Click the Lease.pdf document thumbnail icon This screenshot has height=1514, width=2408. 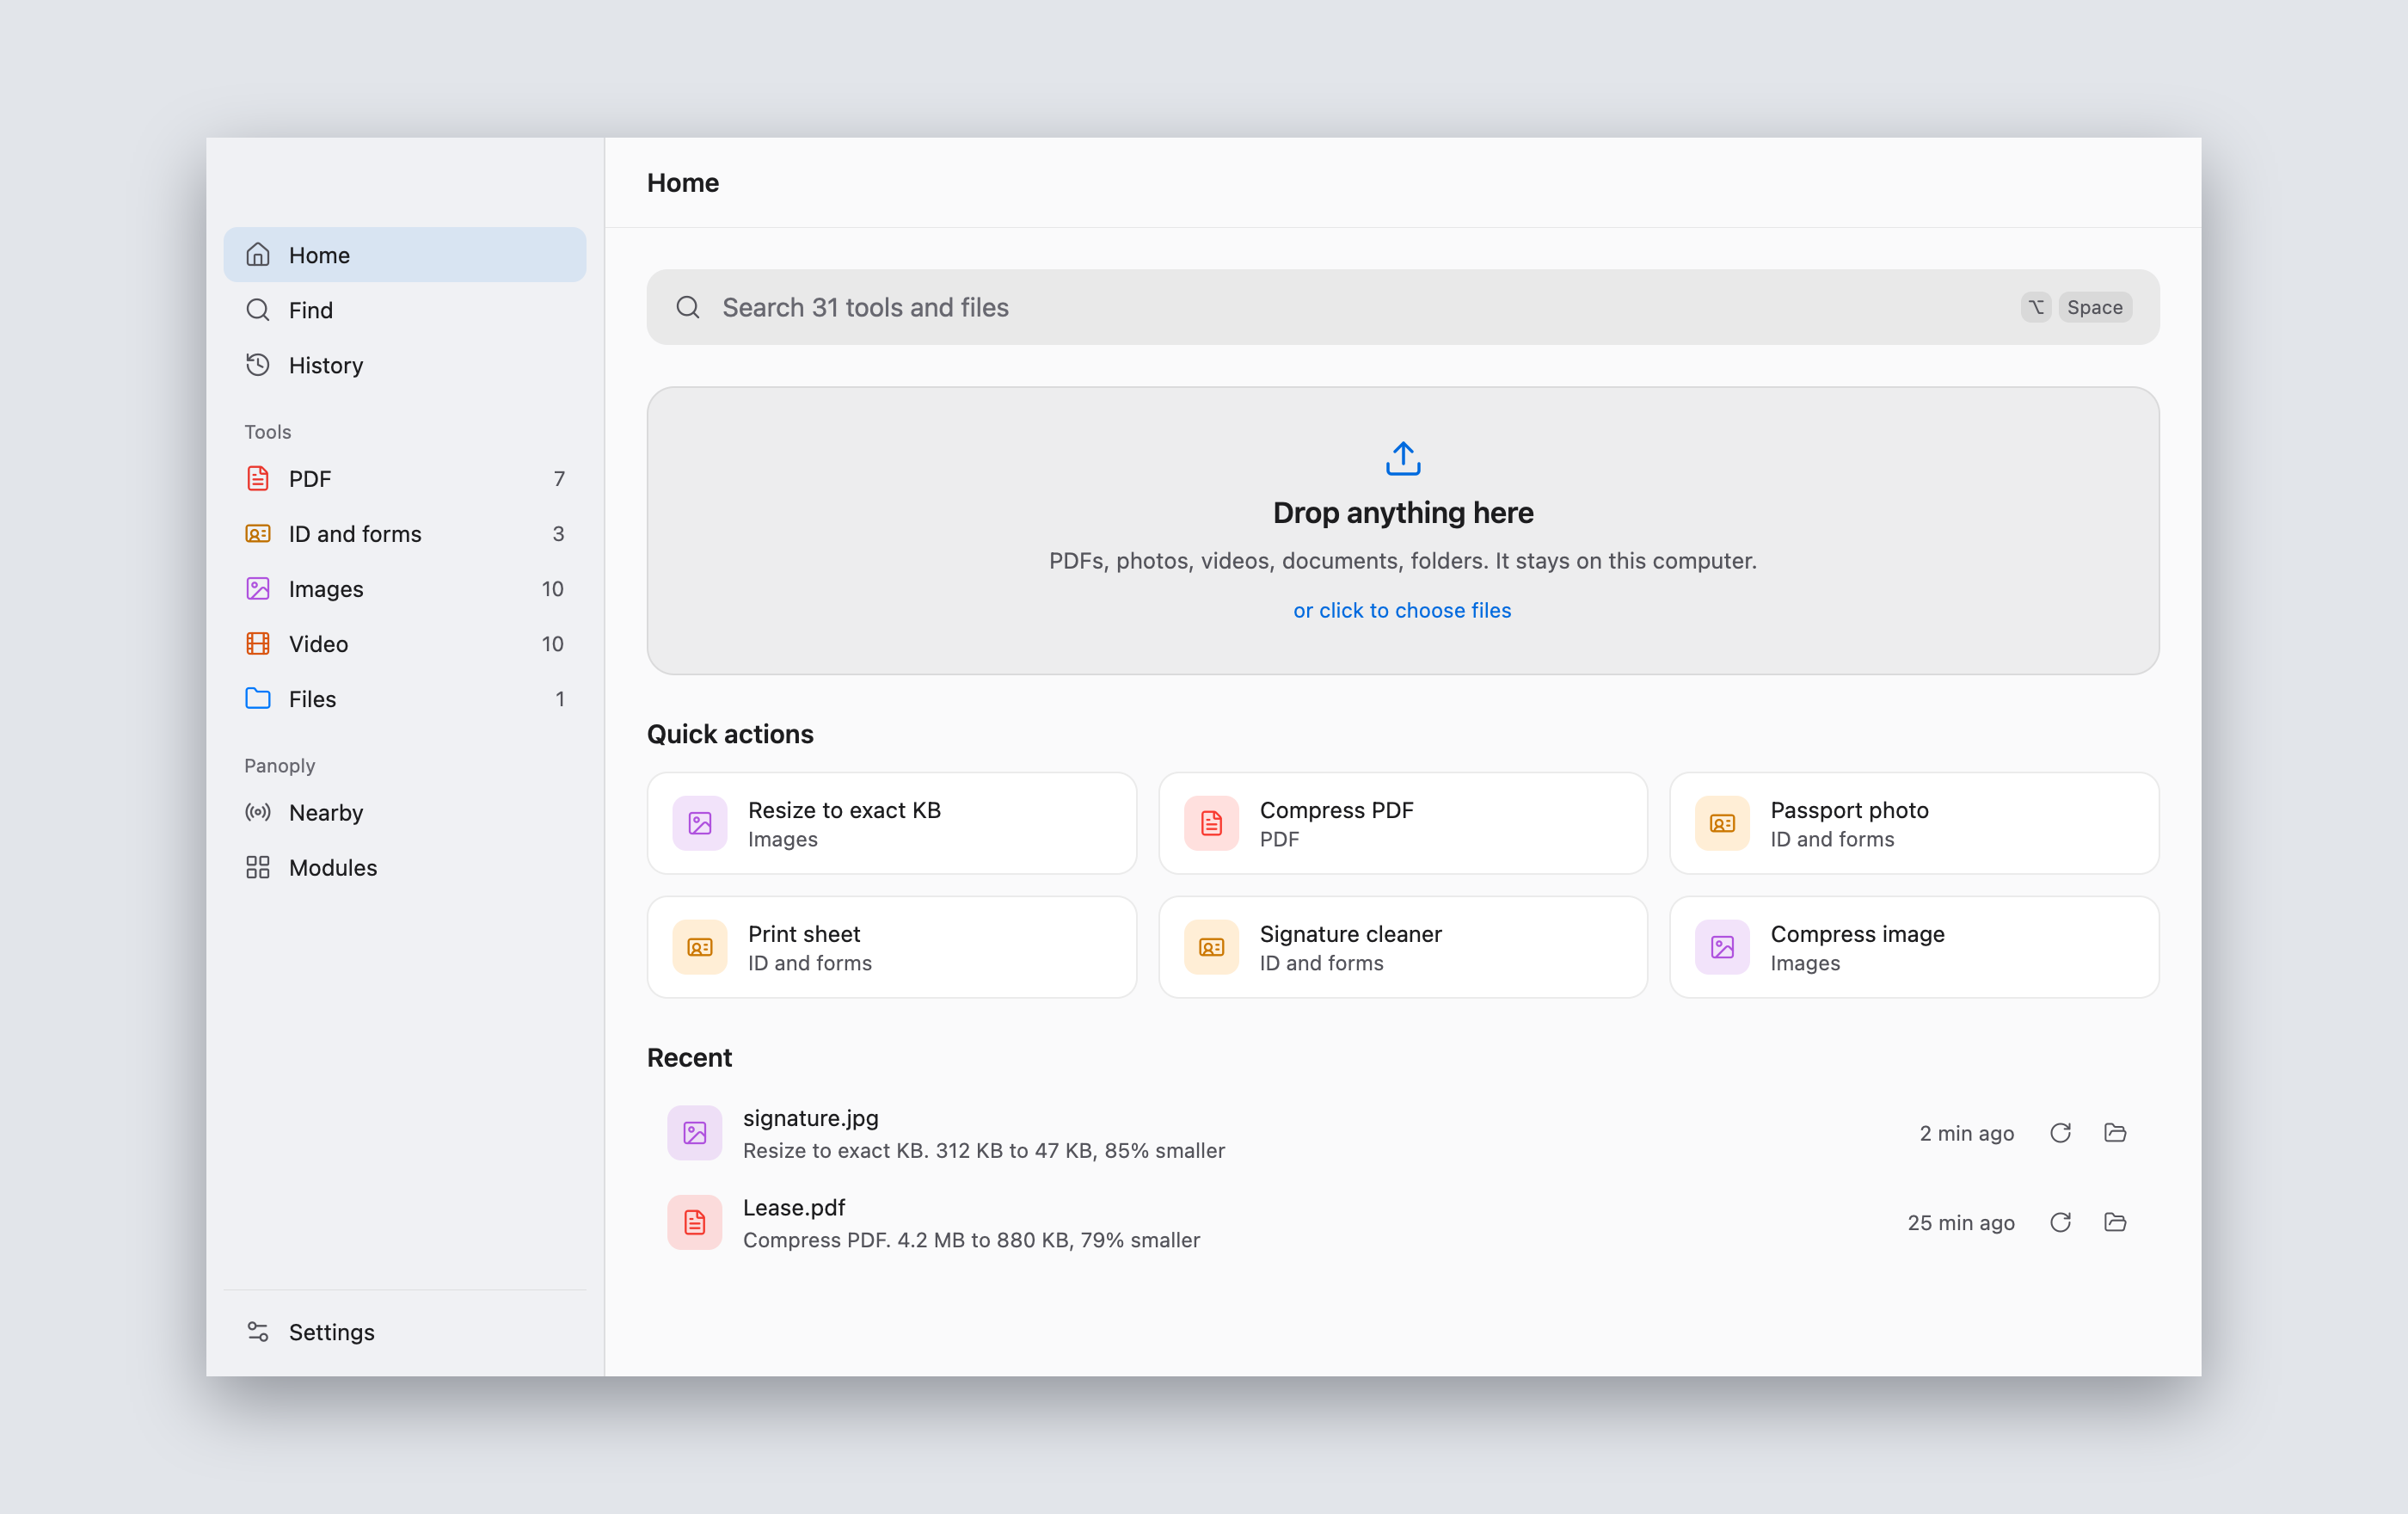click(x=695, y=1222)
